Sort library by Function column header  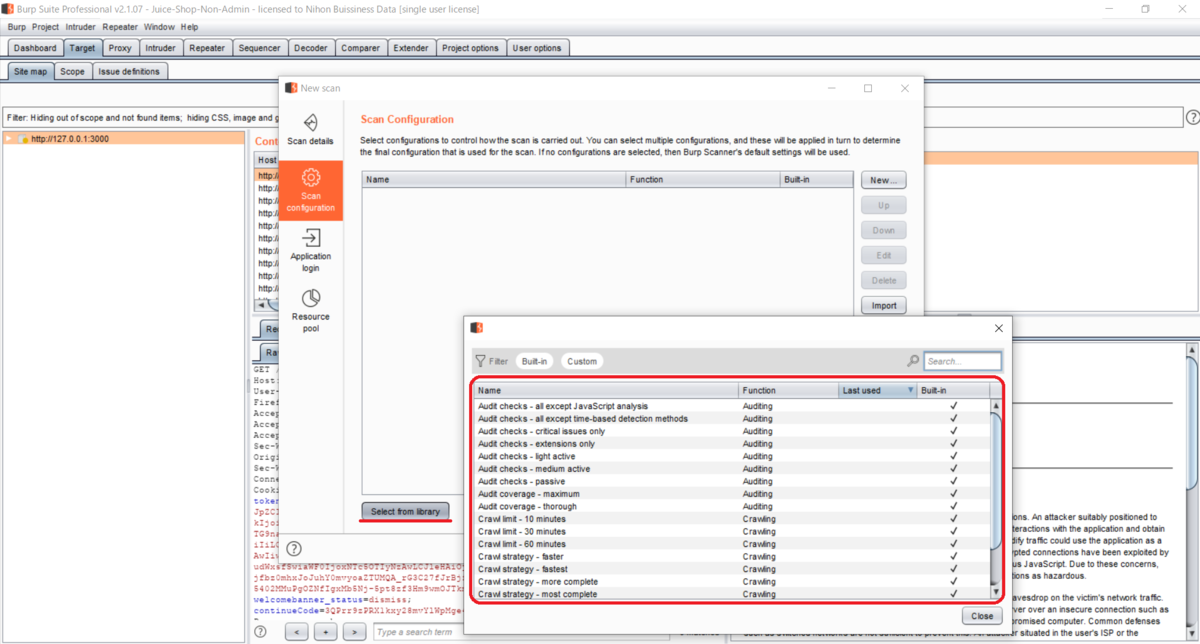pyautogui.click(x=789, y=390)
